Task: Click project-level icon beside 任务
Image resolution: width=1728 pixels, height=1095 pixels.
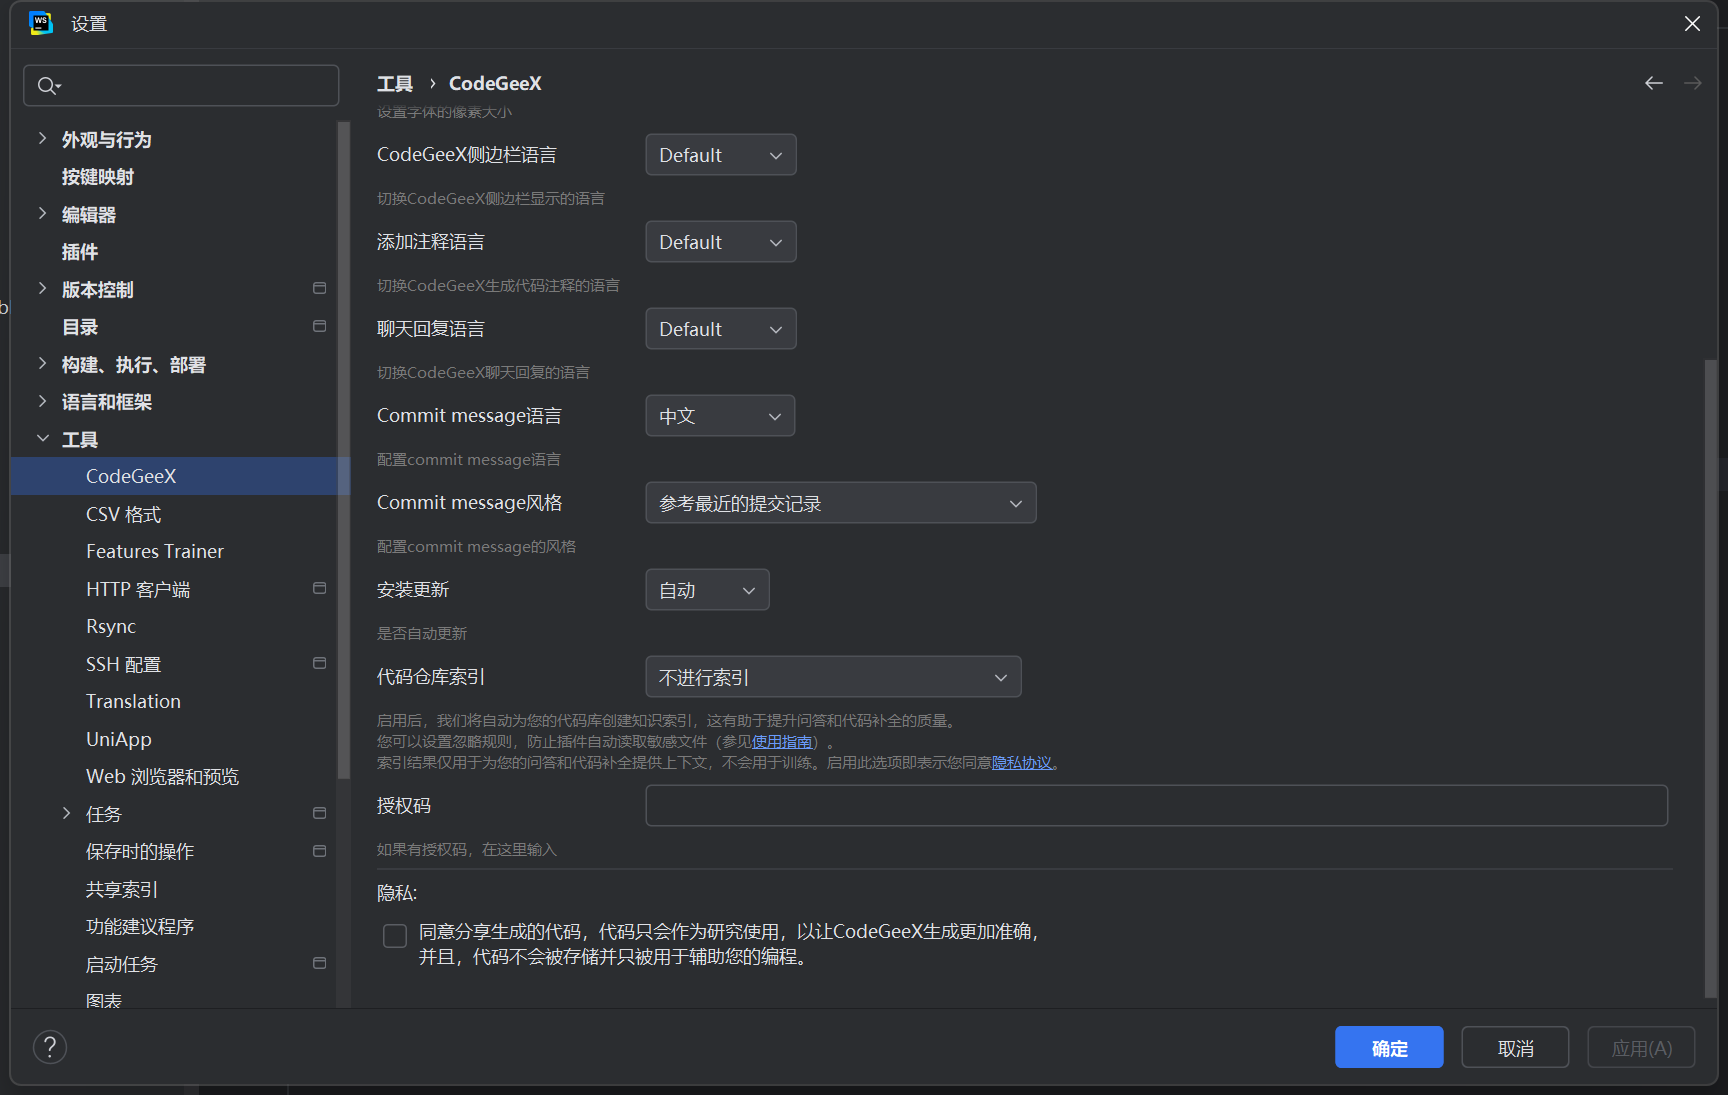Action: point(320,814)
